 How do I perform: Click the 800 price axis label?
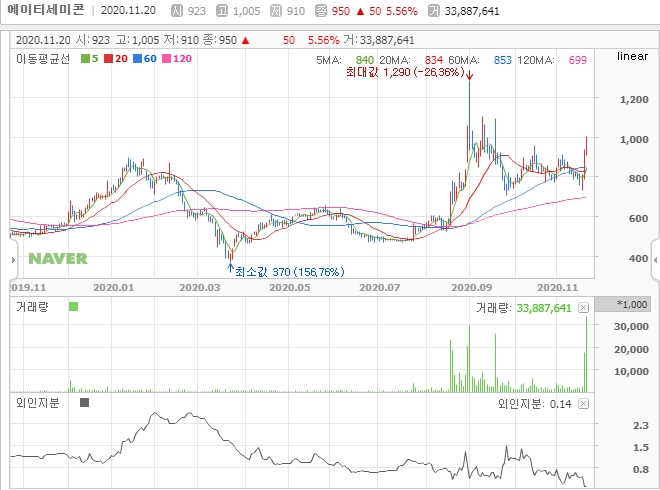pos(639,178)
